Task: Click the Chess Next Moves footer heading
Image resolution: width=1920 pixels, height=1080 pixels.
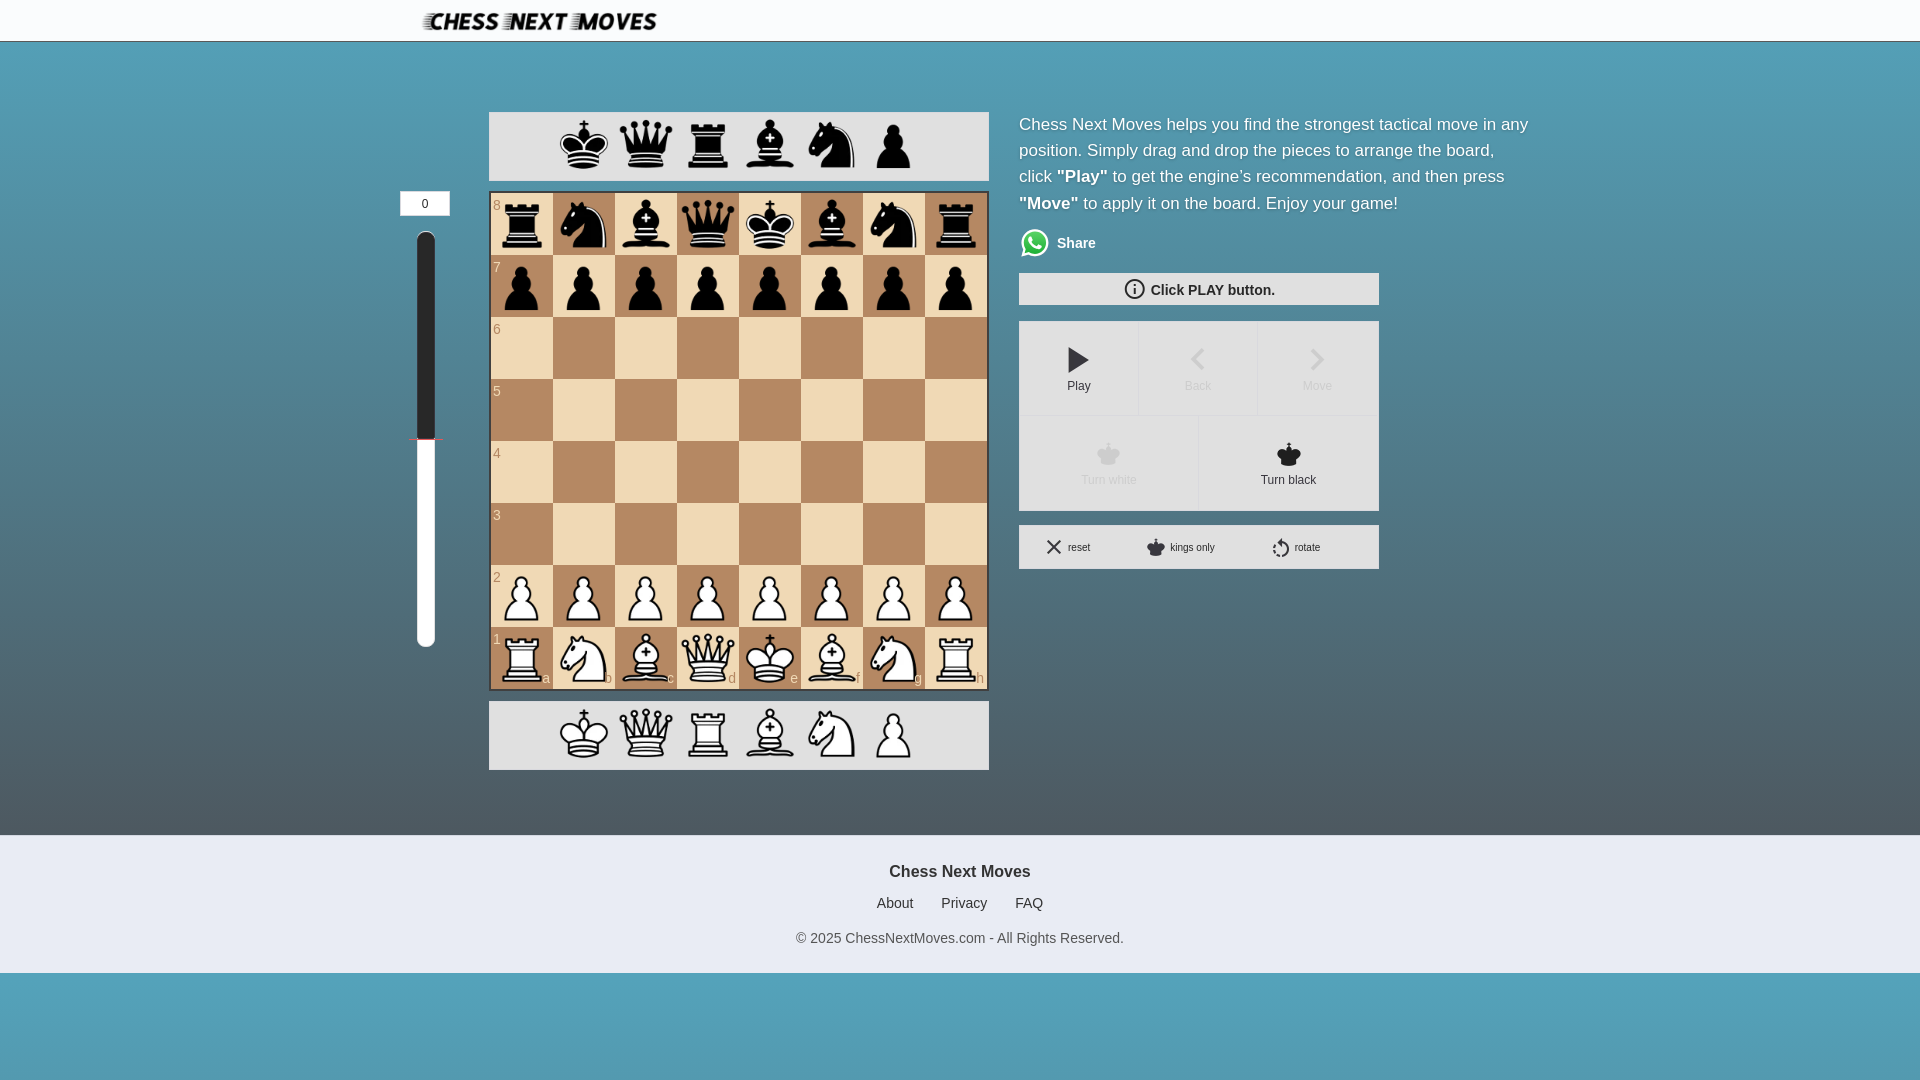Action: pos(960,872)
